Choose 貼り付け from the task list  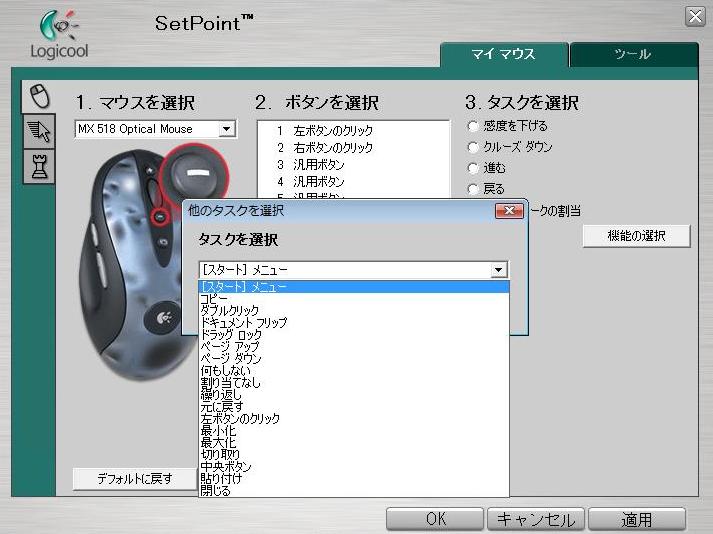click(354, 479)
